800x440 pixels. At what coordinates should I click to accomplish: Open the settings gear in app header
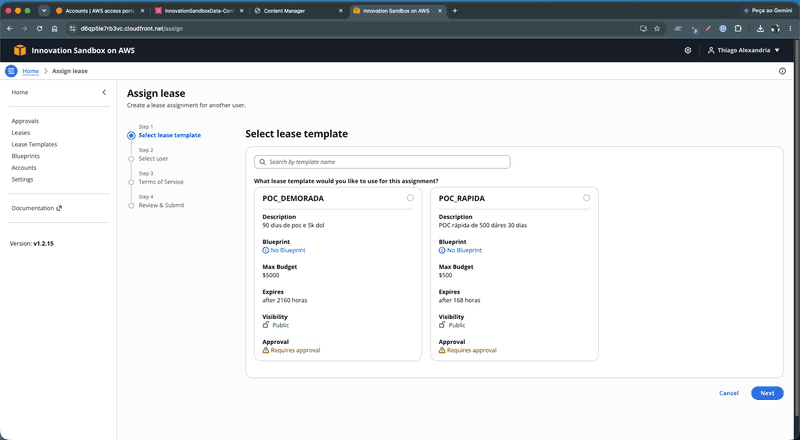click(688, 50)
